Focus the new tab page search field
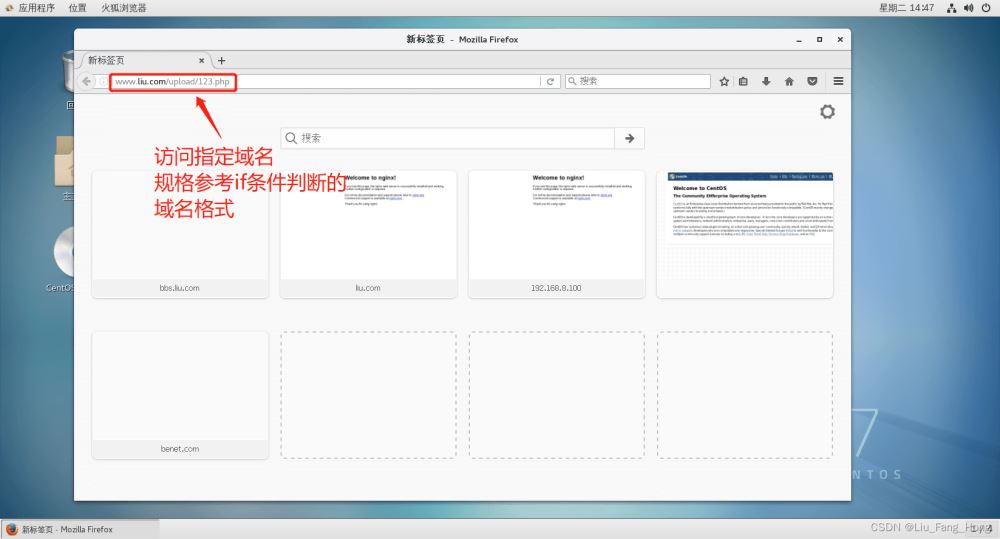The image size is (1000, 539). (448, 138)
